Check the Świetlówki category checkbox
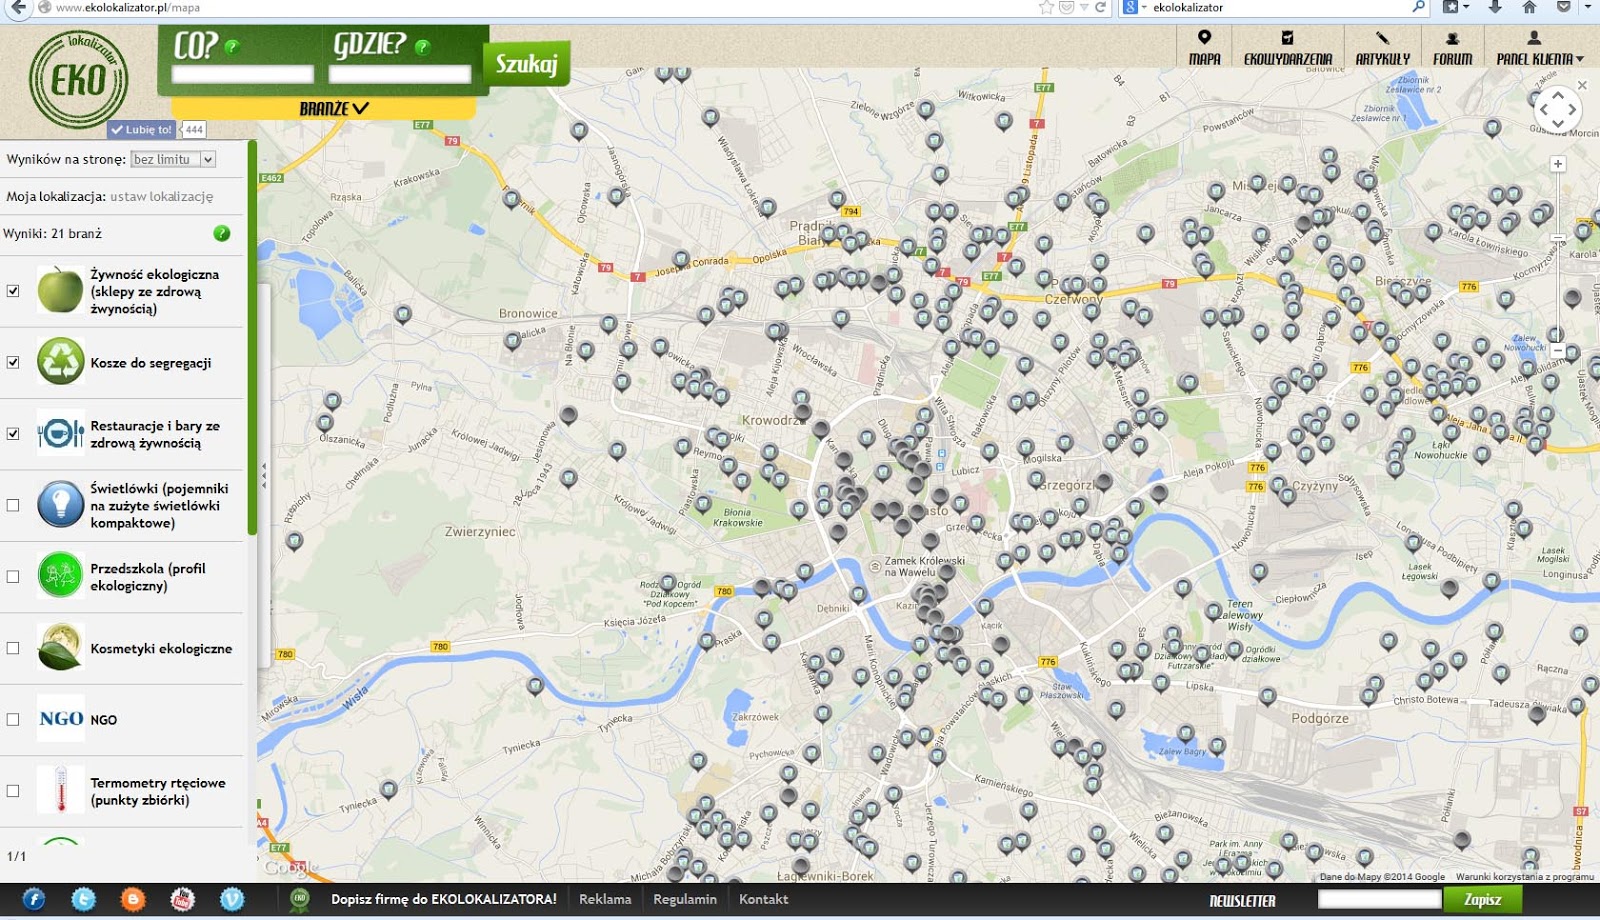Image resolution: width=1600 pixels, height=920 pixels. 13,505
